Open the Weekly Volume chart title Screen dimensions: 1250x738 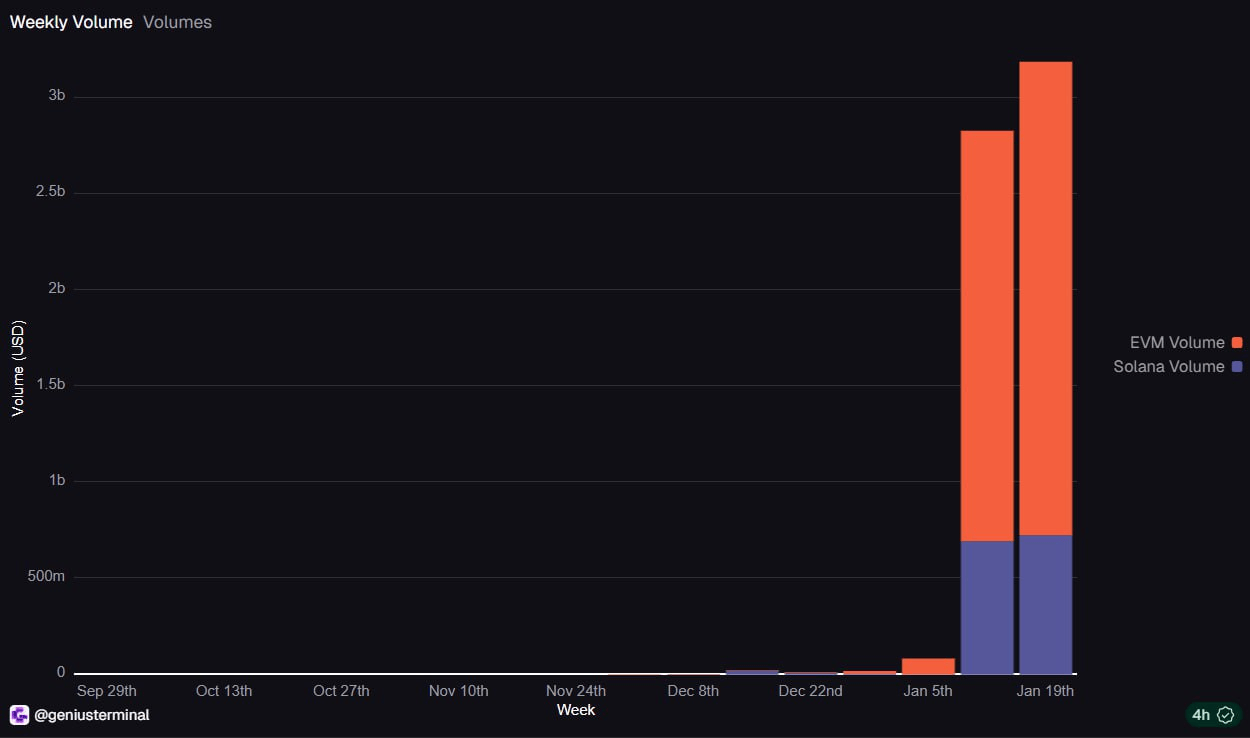(71, 22)
